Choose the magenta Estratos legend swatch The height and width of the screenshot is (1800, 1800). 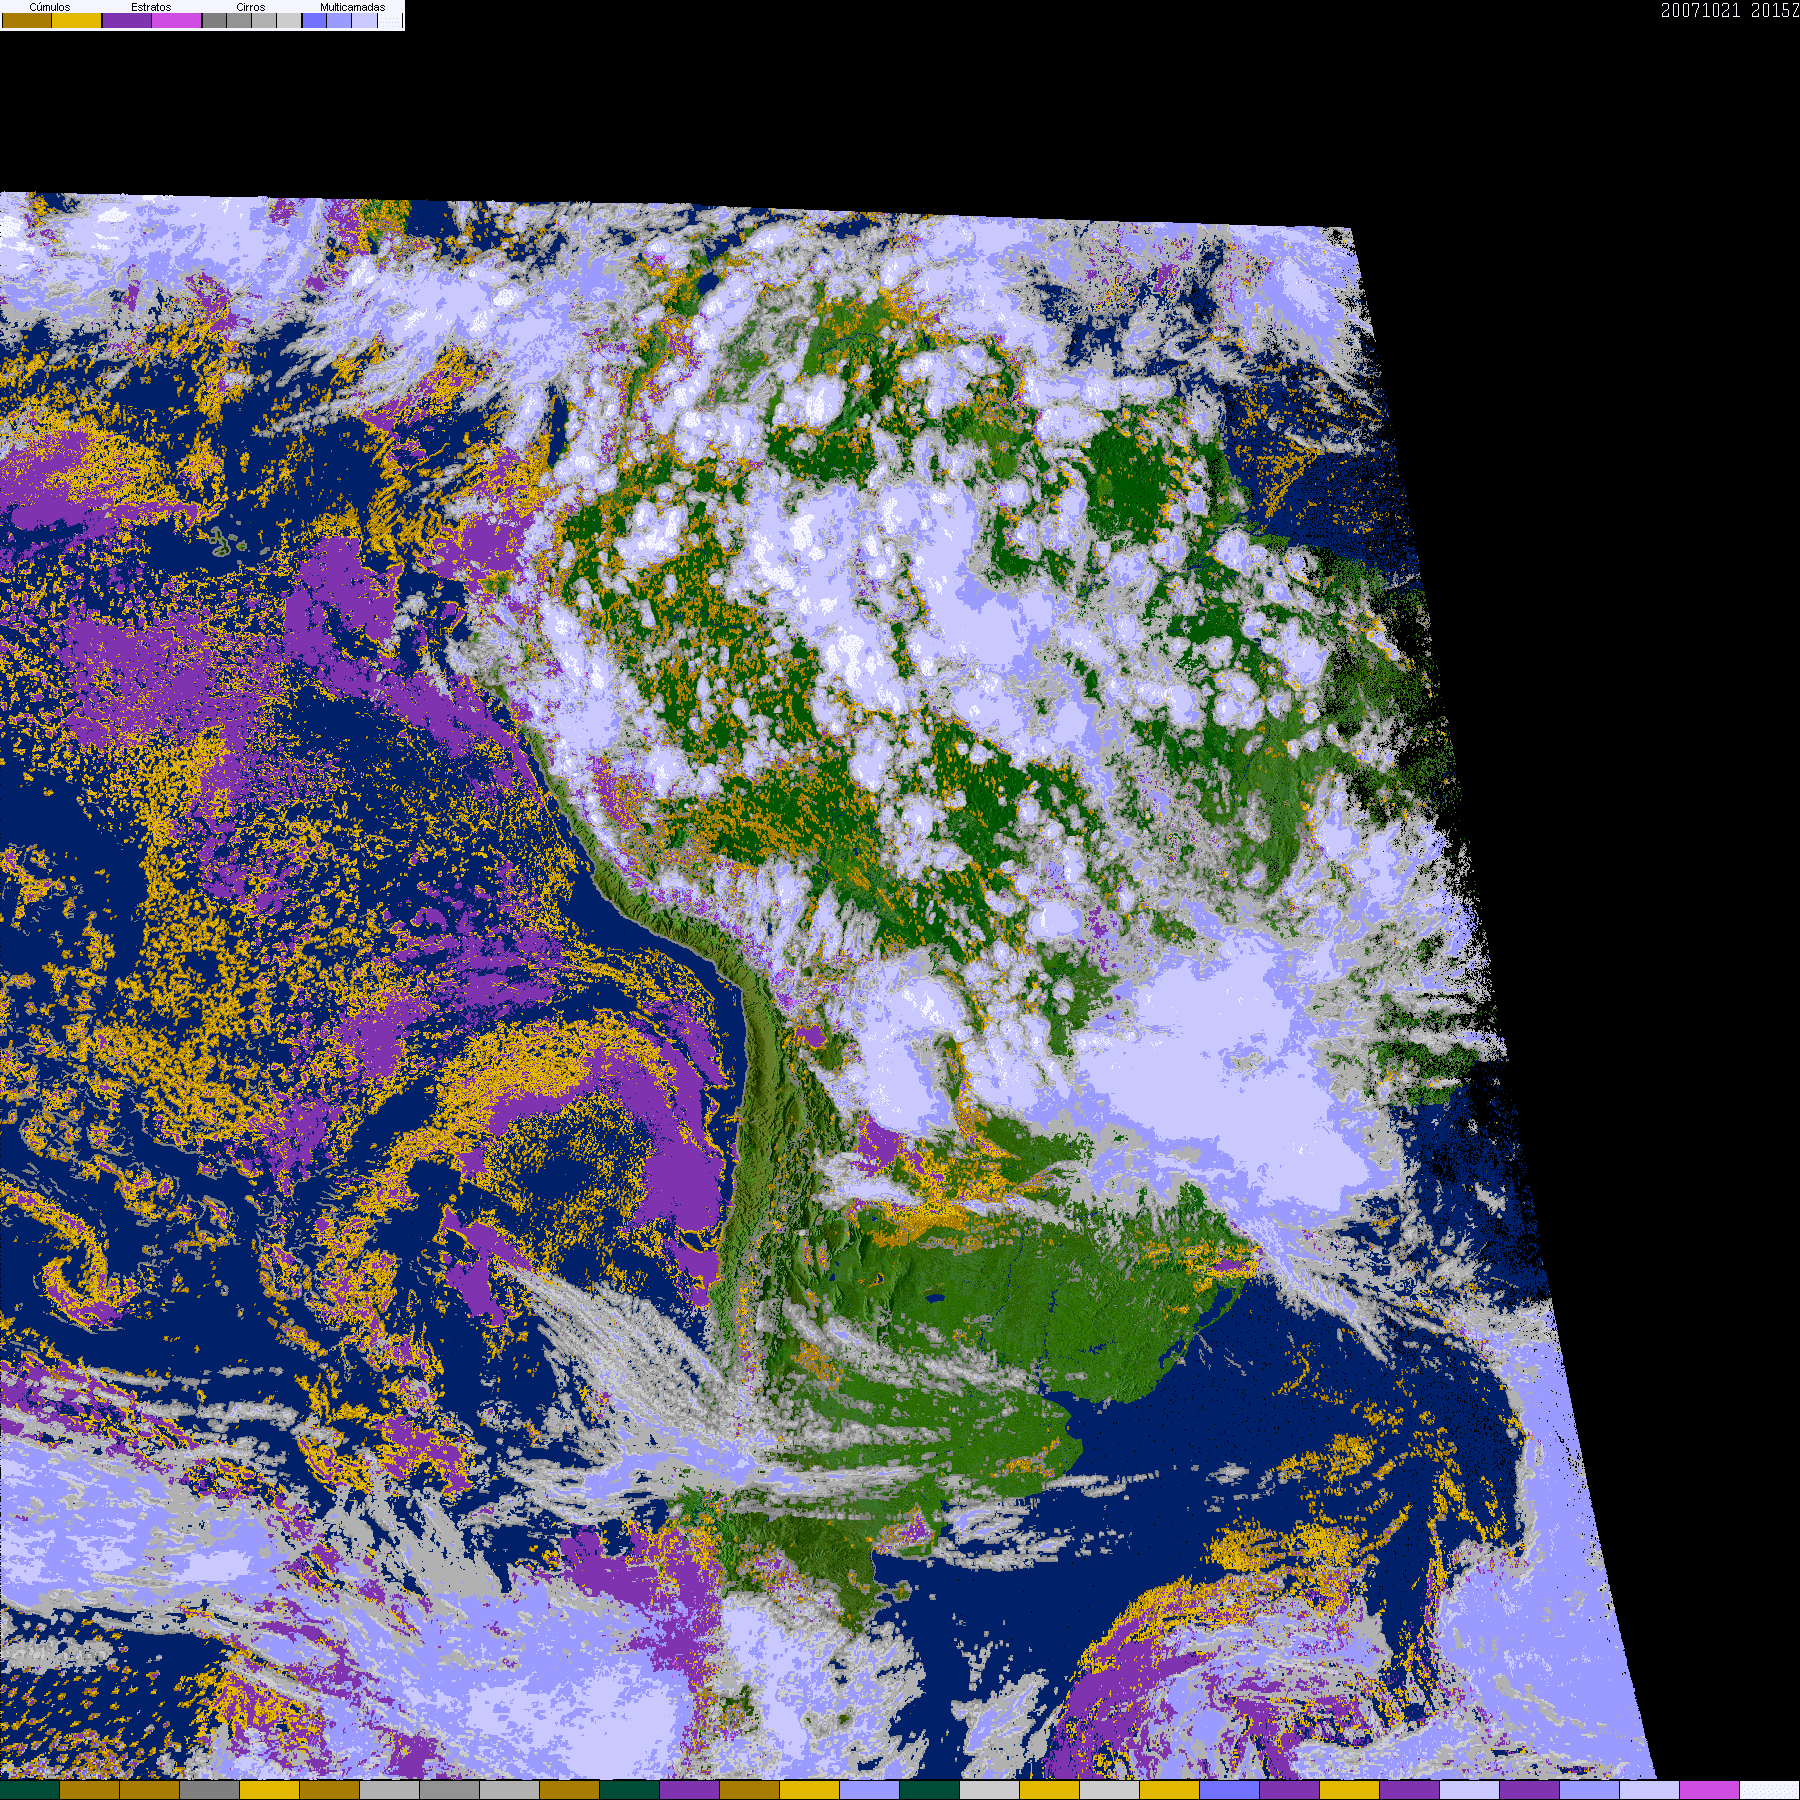(177, 20)
